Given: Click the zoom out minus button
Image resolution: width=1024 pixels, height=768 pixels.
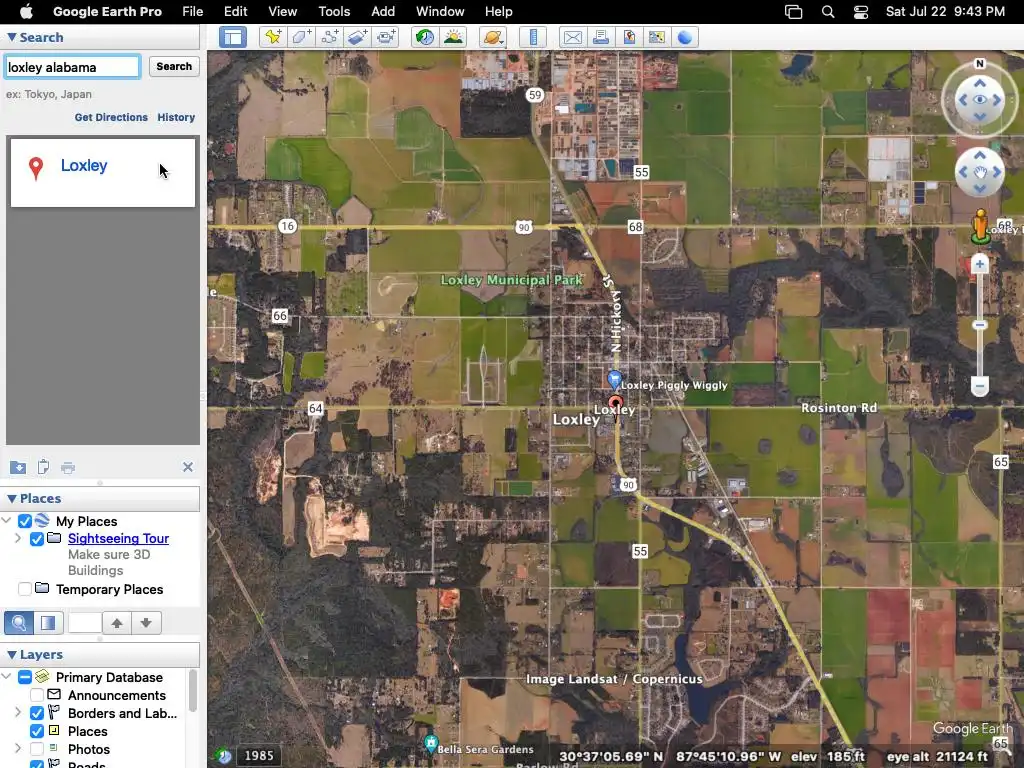Looking at the screenshot, I should tap(980, 386).
